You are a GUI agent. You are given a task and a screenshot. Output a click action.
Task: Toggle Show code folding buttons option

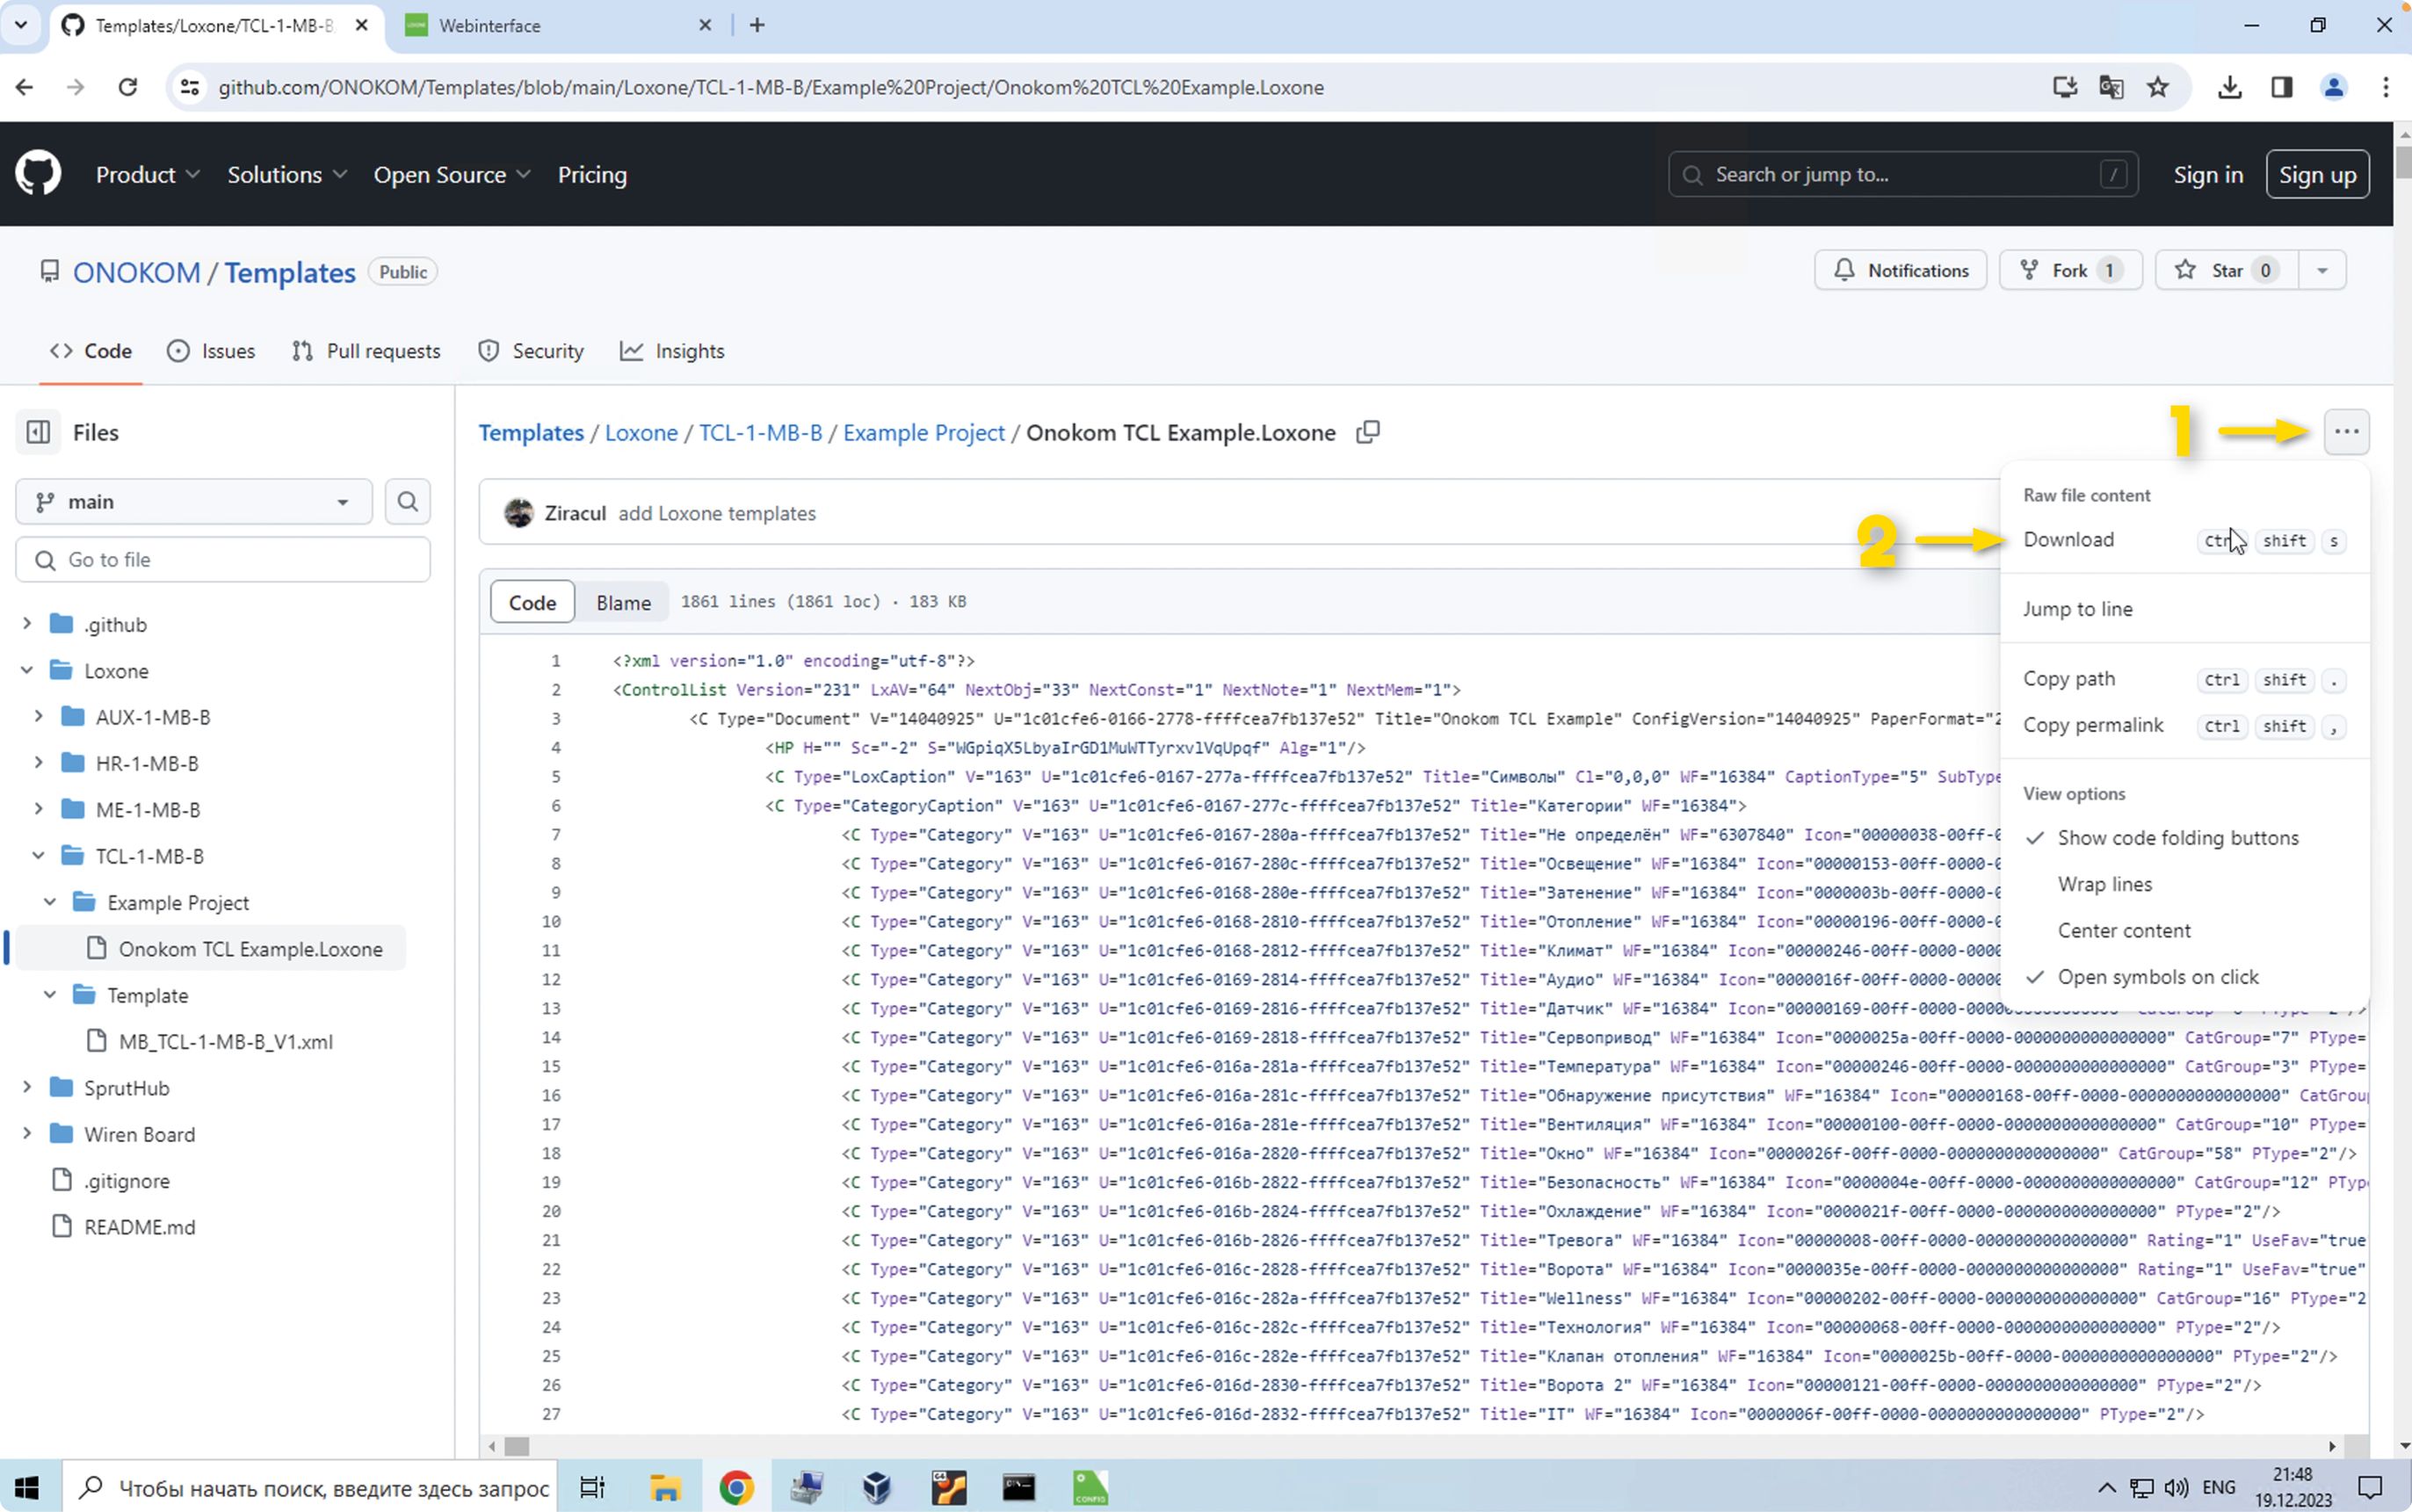click(2177, 838)
